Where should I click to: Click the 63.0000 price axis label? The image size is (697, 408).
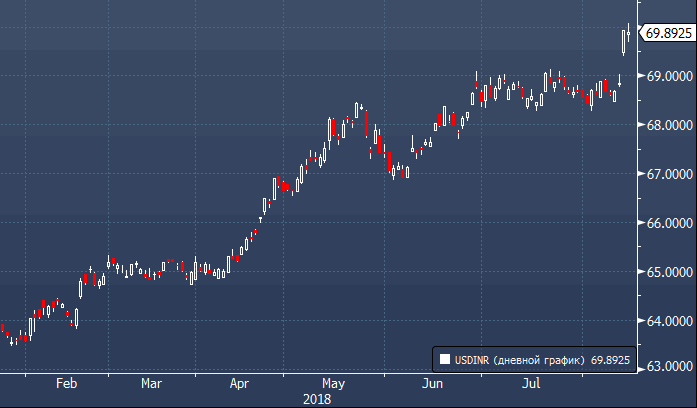tap(669, 366)
